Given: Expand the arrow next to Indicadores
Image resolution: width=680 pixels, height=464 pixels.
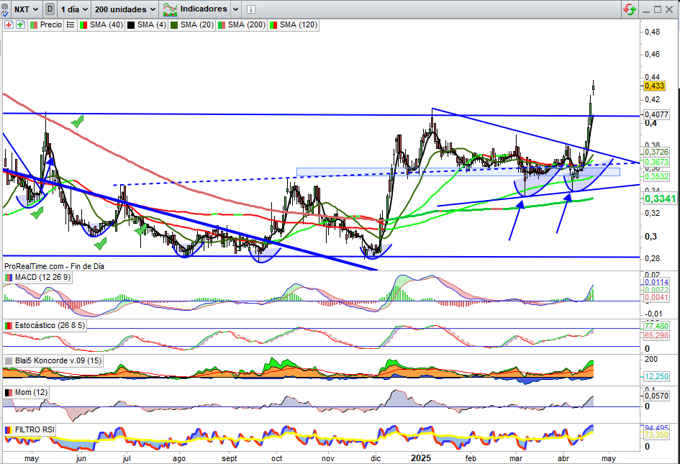Looking at the screenshot, I should [x=235, y=9].
